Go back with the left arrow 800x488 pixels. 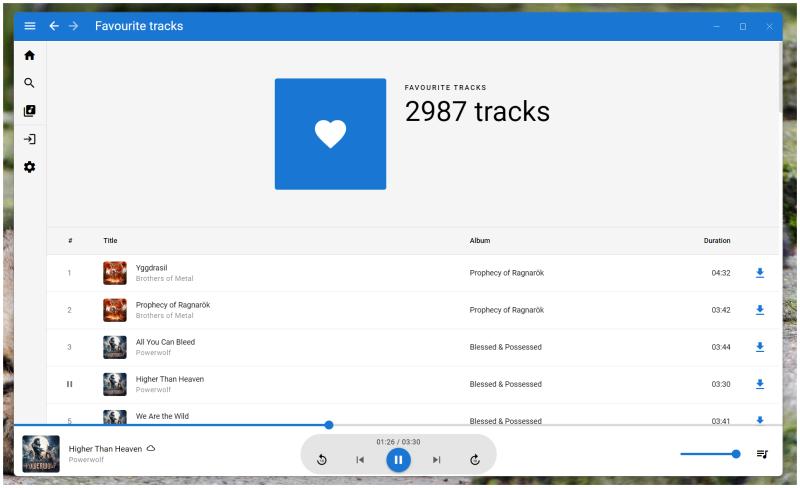tap(54, 26)
